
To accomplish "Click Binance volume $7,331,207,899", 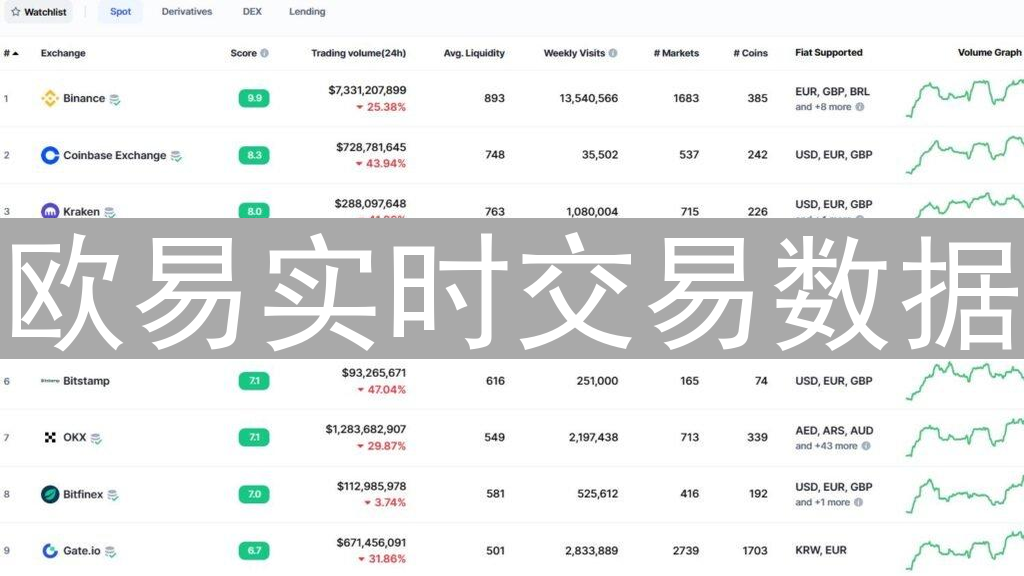I will coord(367,90).
